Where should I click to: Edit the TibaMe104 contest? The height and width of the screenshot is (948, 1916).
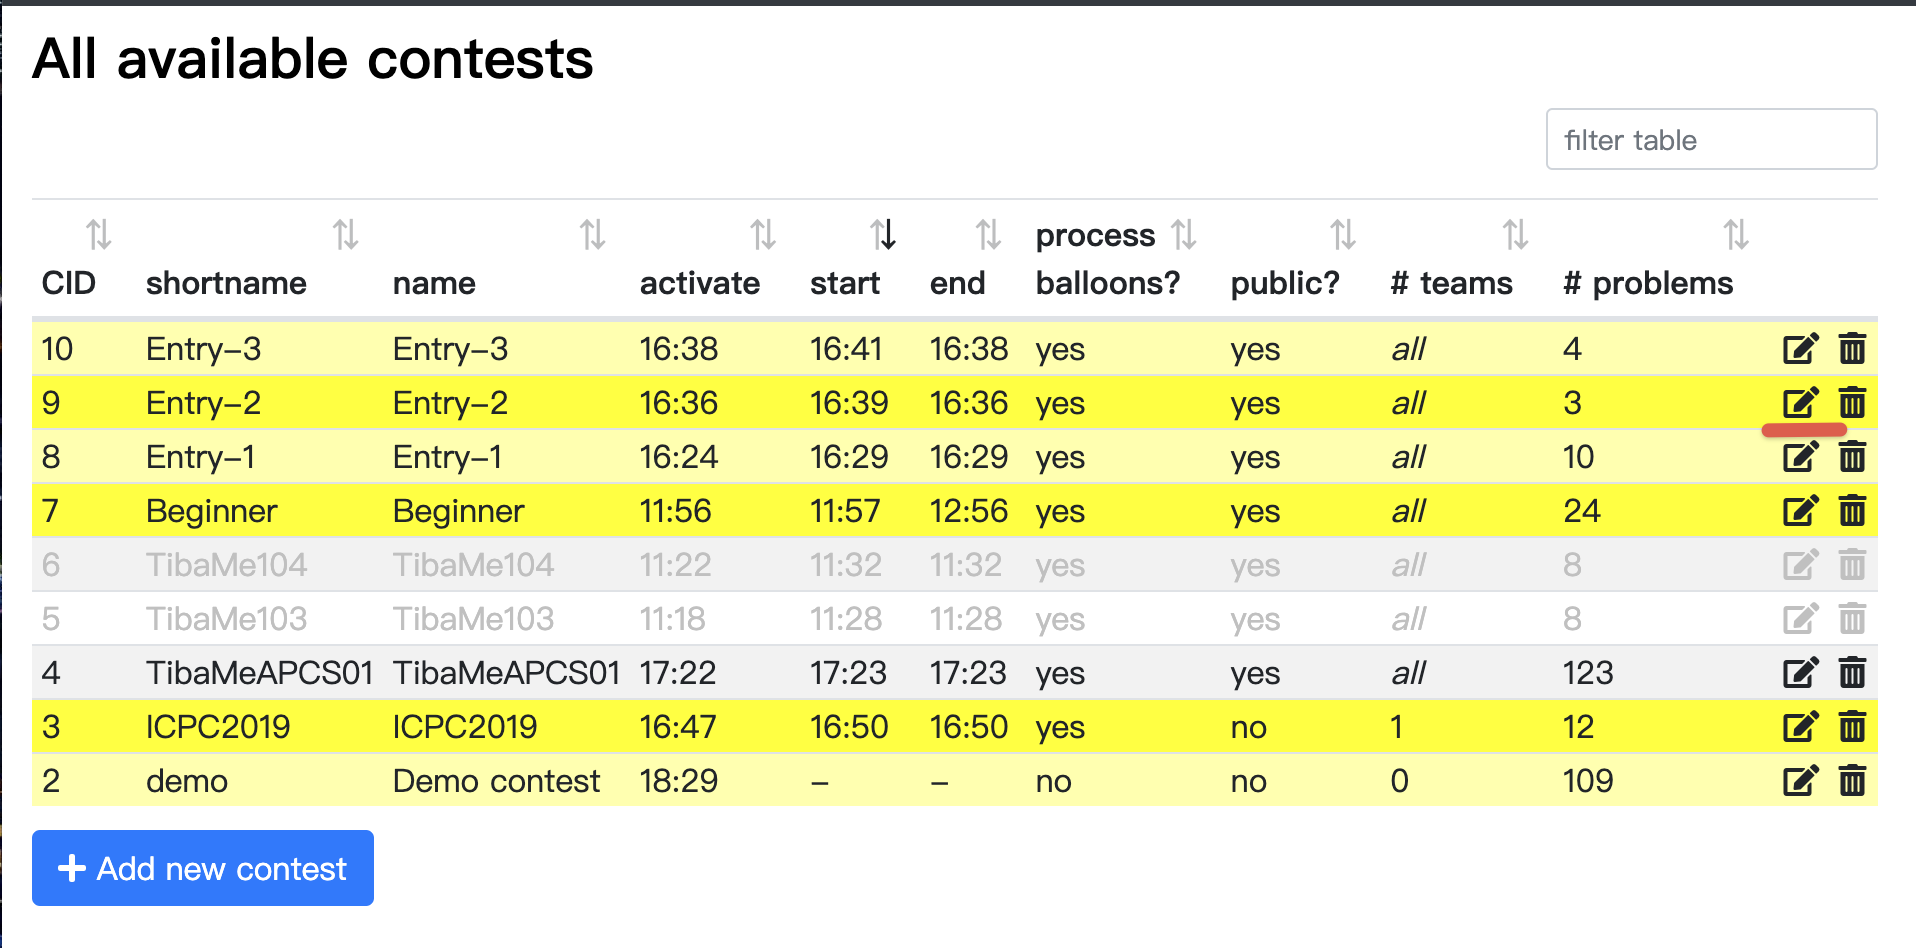[1800, 565]
